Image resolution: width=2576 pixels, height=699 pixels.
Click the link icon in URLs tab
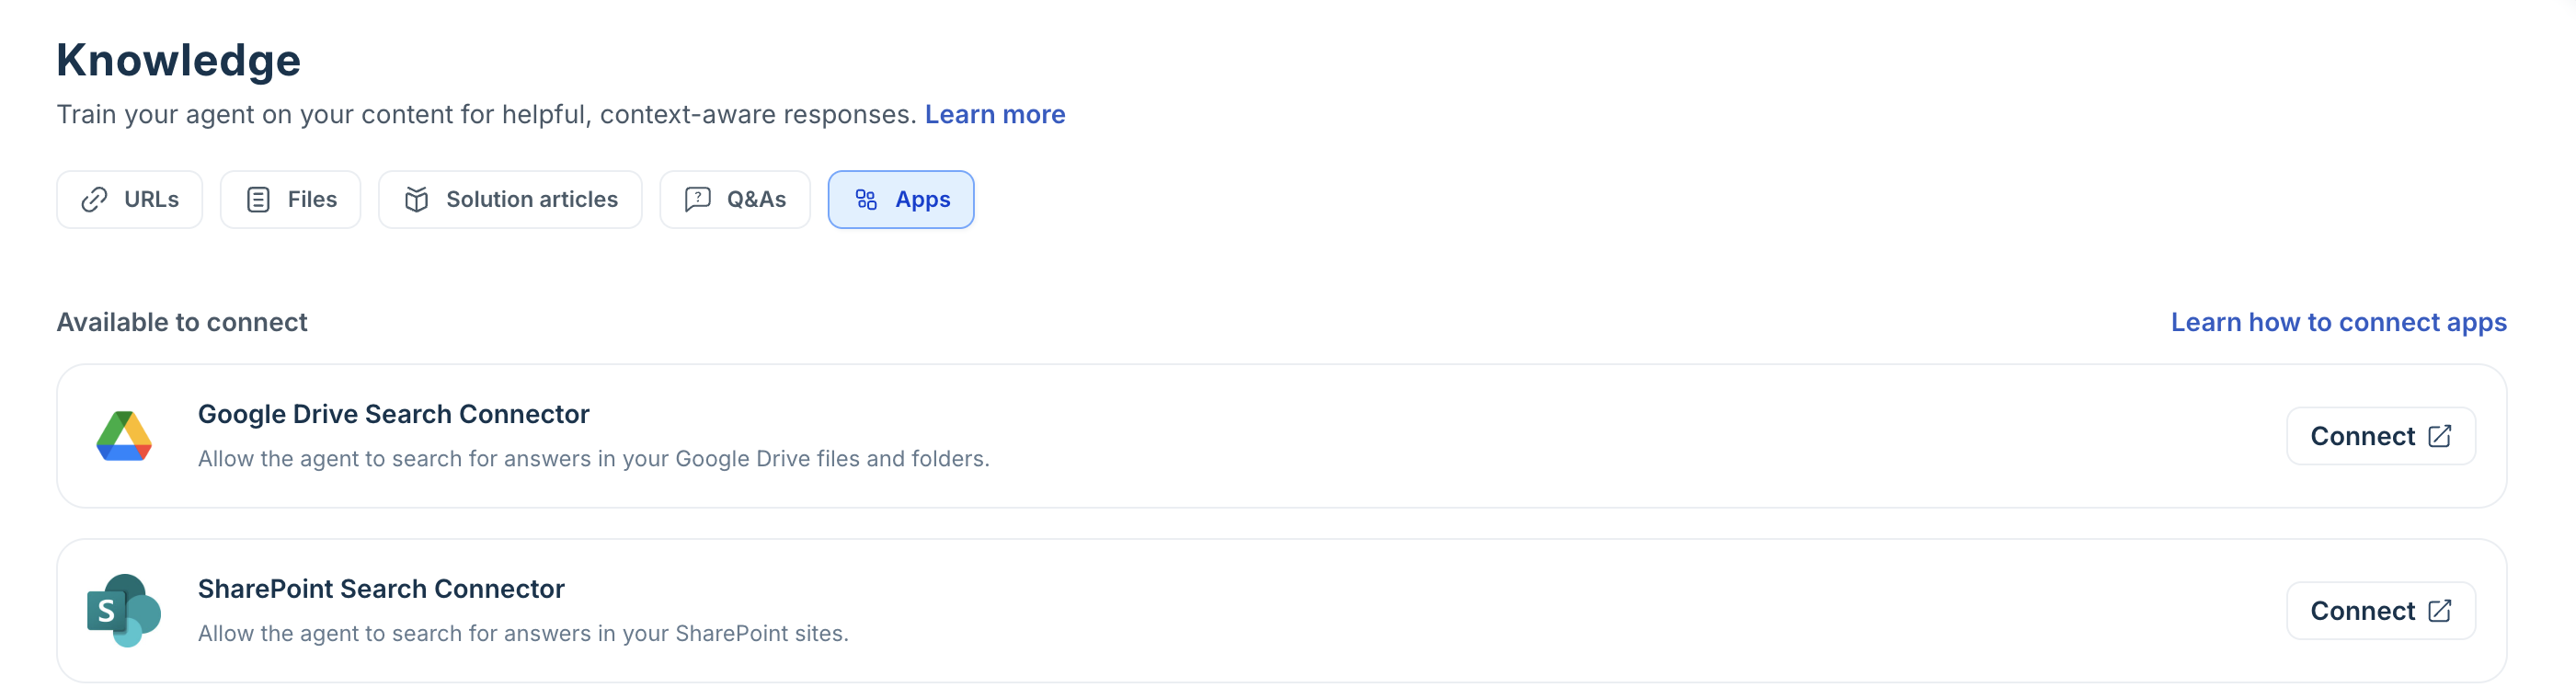[94, 200]
